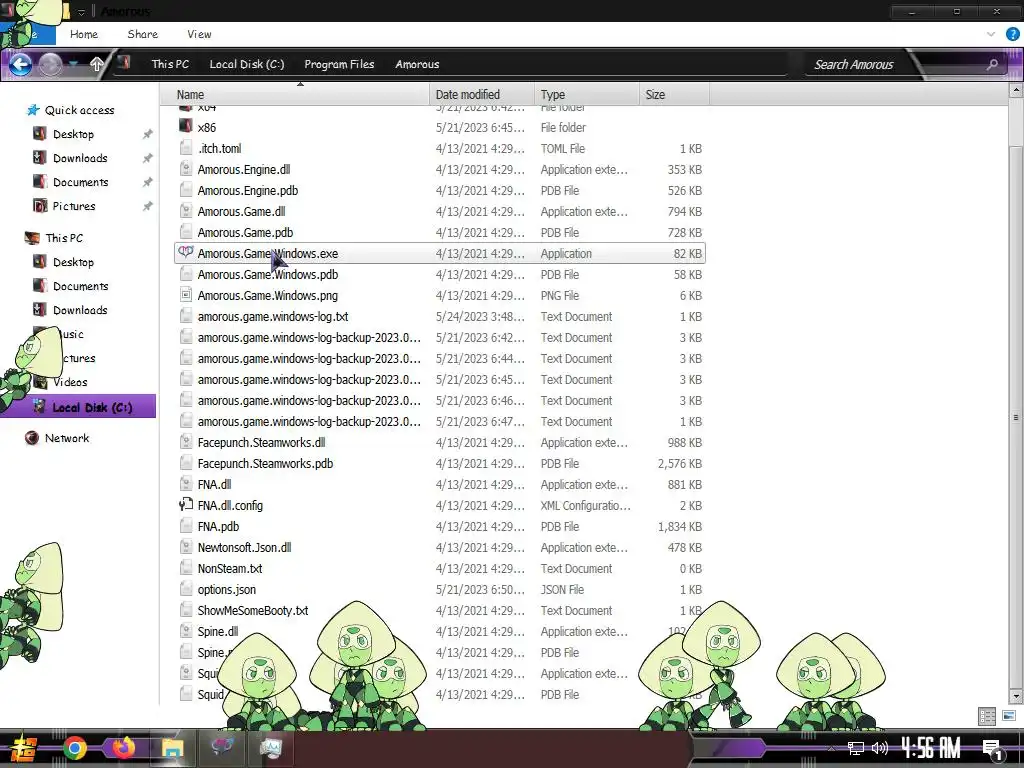
Task: Click the Amorous breadcrumb segment
Action: click(417, 64)
